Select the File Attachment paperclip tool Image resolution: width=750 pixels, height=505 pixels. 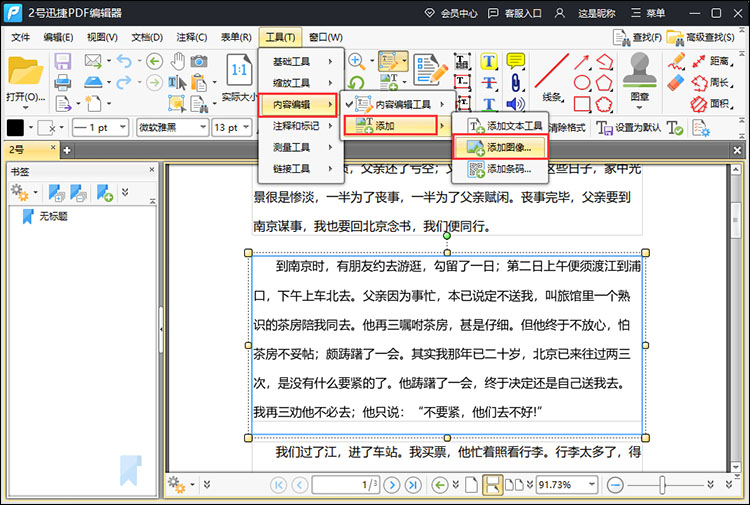click(x=516, y=83)
